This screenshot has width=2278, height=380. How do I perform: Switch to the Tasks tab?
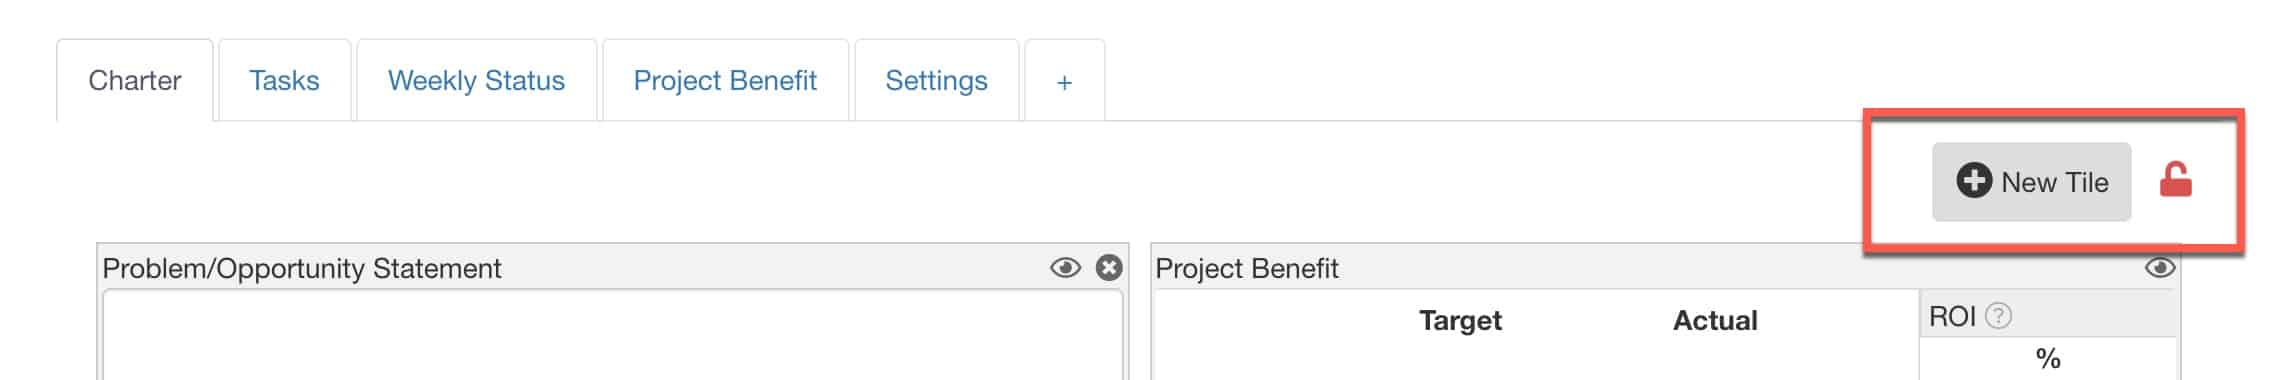[x=284, y=81]
